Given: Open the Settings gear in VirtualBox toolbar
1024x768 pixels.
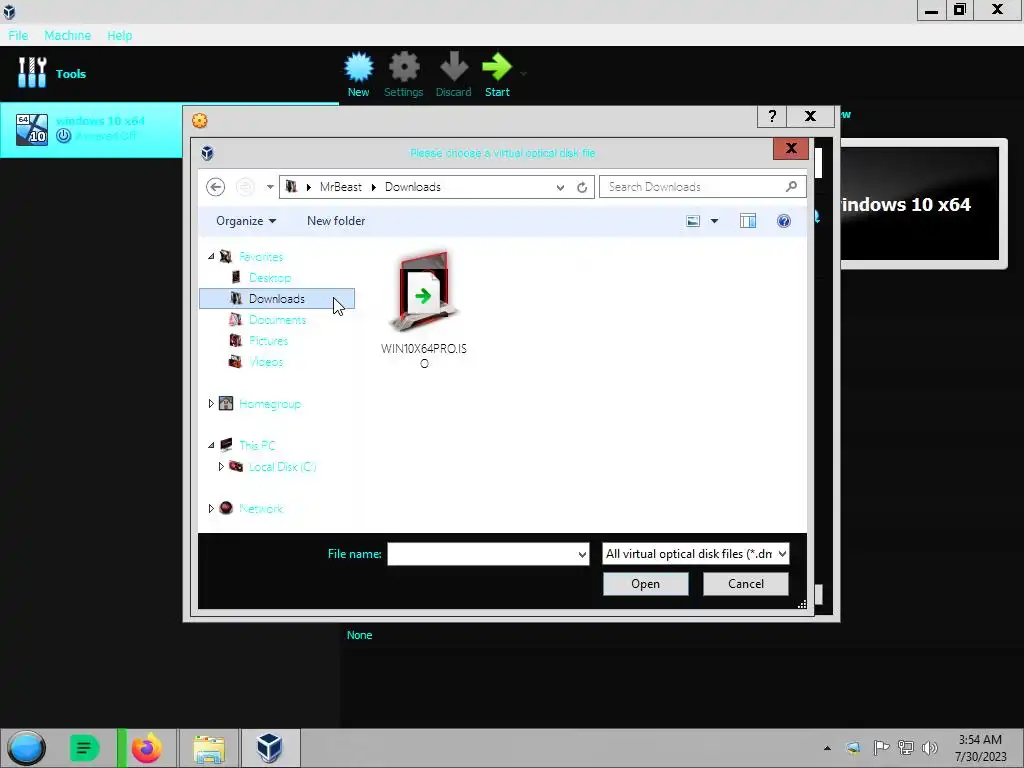Looking at the screenshot, I should coord(404,74).
